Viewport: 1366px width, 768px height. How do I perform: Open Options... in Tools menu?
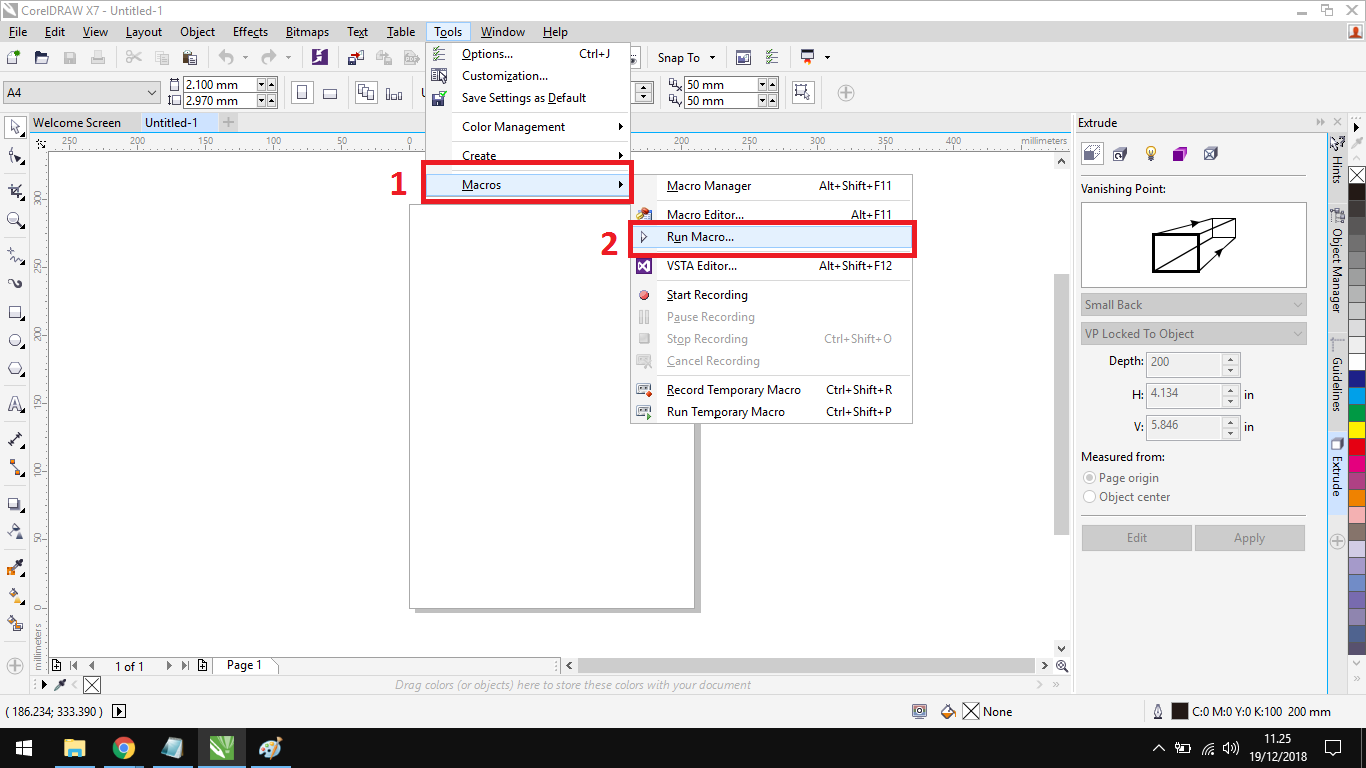(528, 54)
